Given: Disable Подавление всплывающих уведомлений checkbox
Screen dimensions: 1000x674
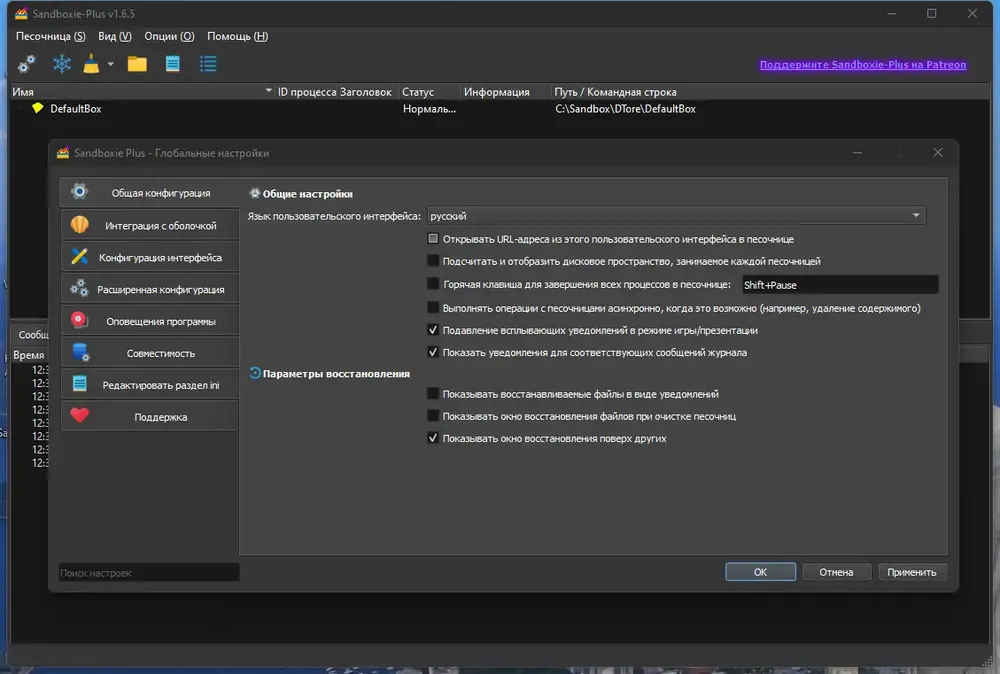Looking at the screenshot, I should [433, 330].
